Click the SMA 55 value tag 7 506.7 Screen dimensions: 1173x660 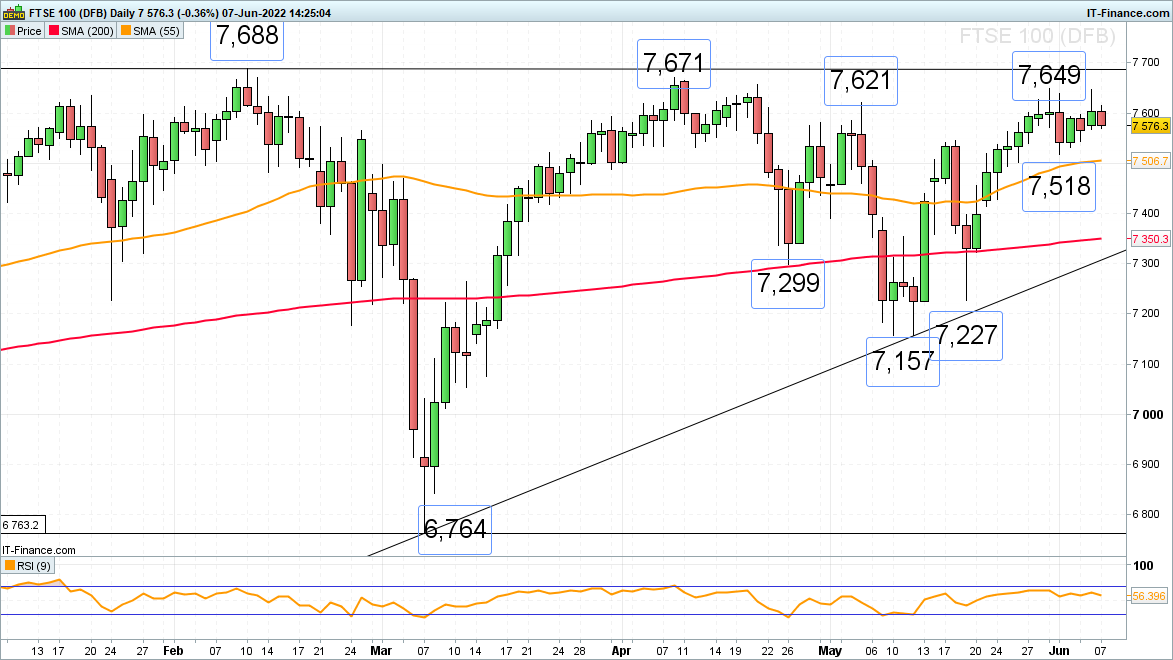click(x=1150, y=161)
